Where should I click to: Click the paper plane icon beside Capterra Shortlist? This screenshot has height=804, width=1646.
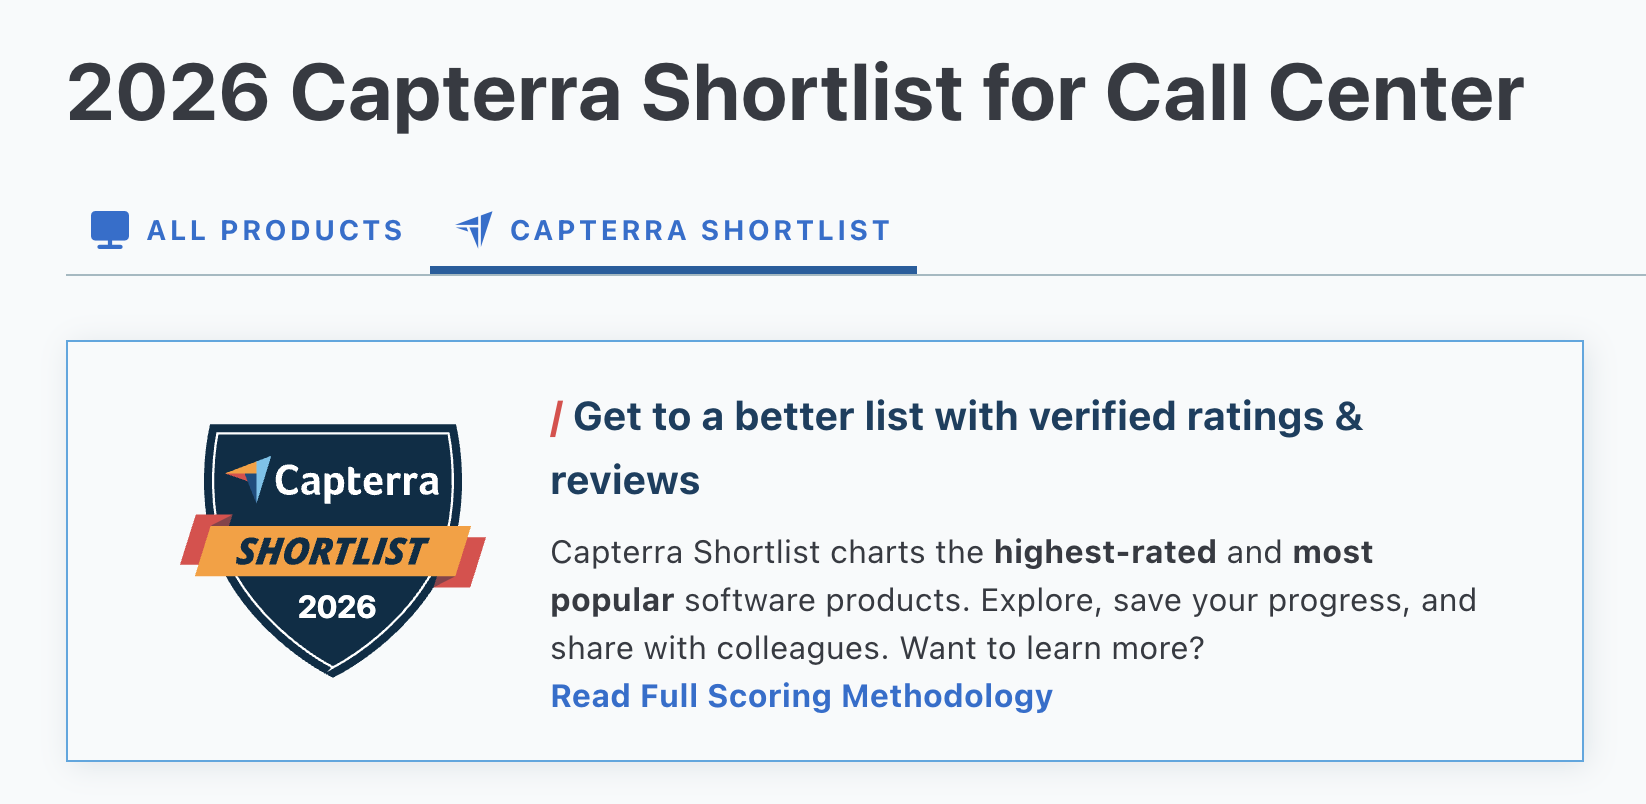pyautogui.click(x=475, y=229)
